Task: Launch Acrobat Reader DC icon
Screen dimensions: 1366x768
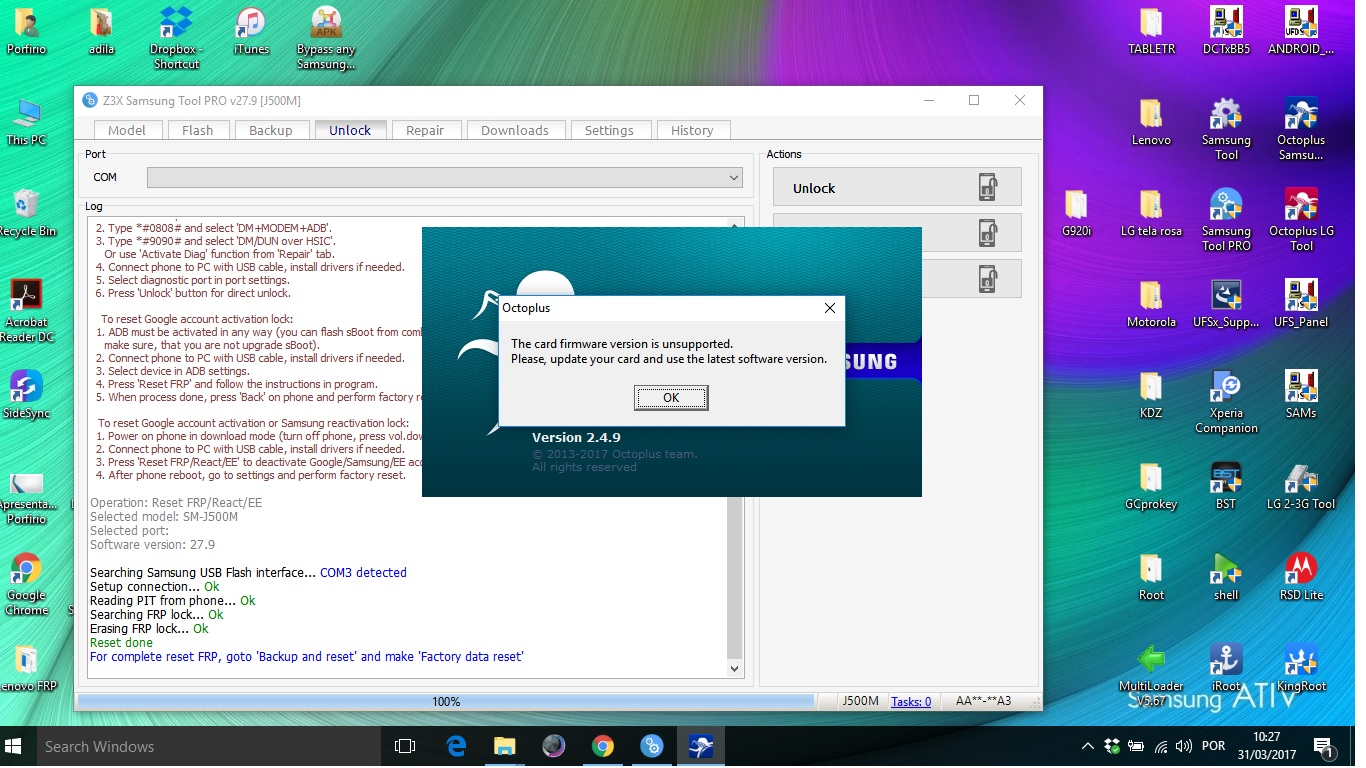Action: coord(27,311)
